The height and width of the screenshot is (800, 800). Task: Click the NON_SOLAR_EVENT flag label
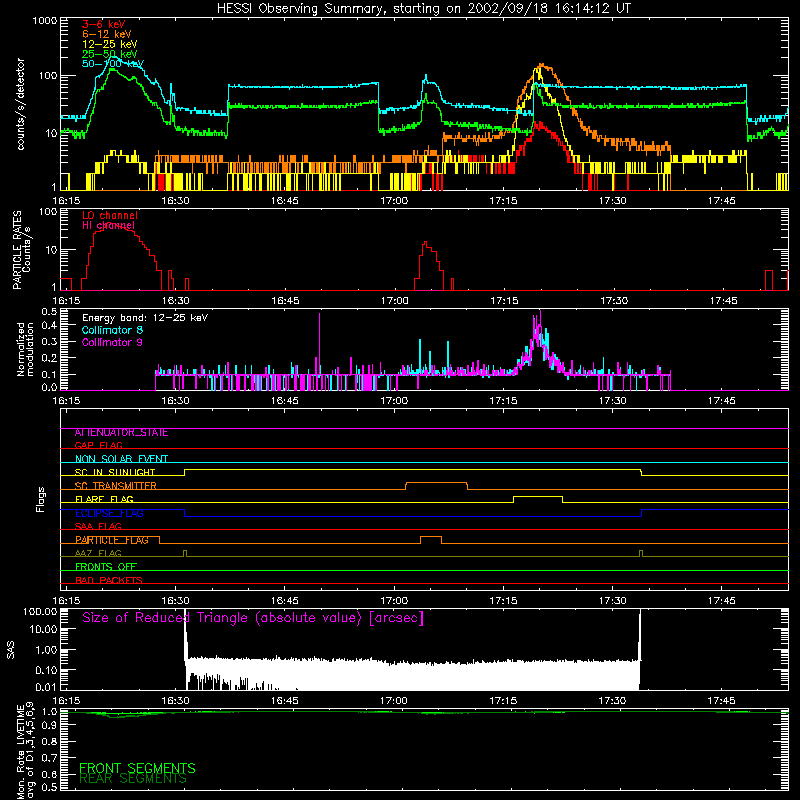tap(121, 459)
